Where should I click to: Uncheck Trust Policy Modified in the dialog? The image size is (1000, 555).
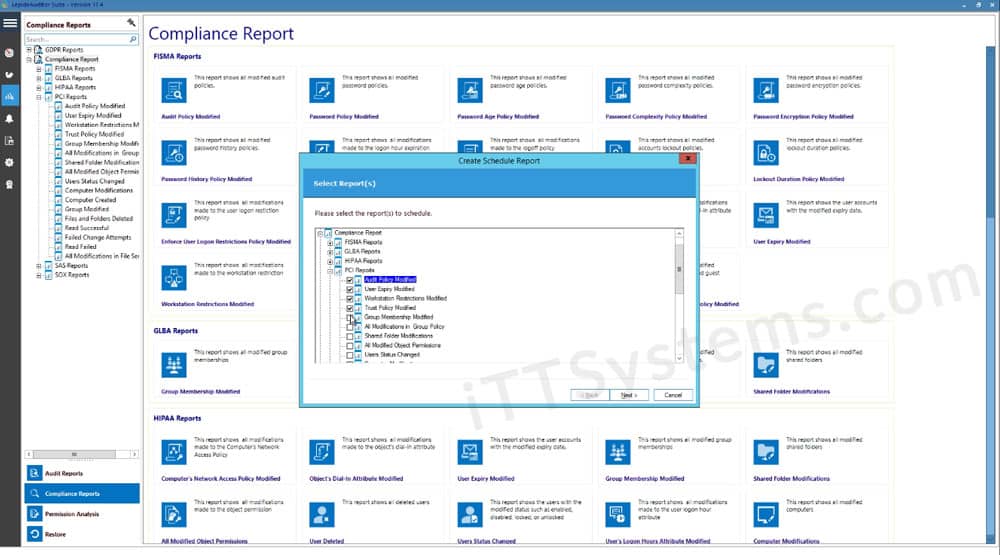pos(349,308)
